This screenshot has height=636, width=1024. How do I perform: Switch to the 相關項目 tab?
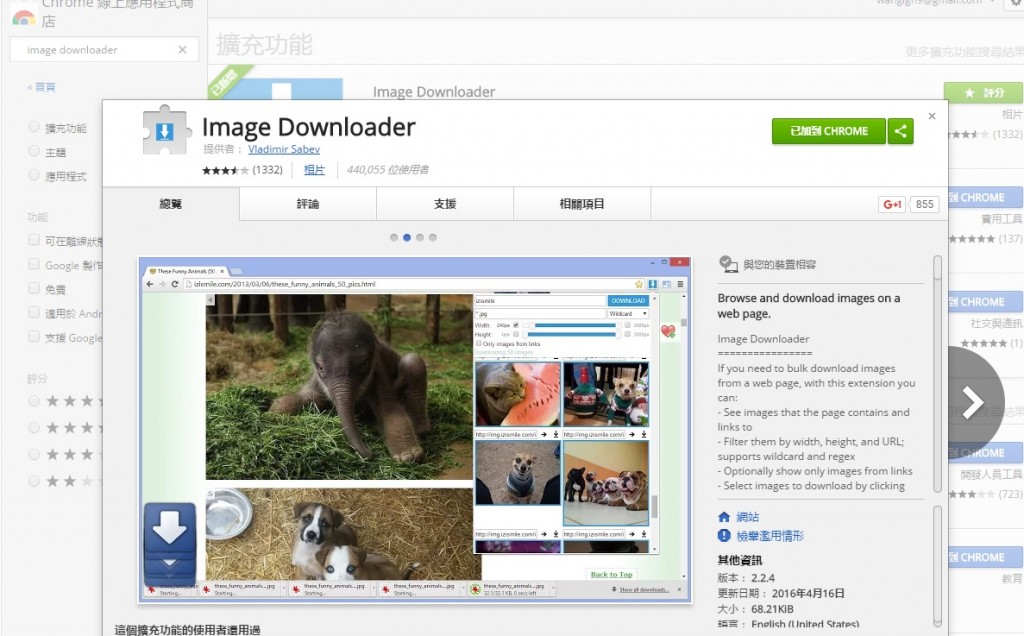[582, 204]
